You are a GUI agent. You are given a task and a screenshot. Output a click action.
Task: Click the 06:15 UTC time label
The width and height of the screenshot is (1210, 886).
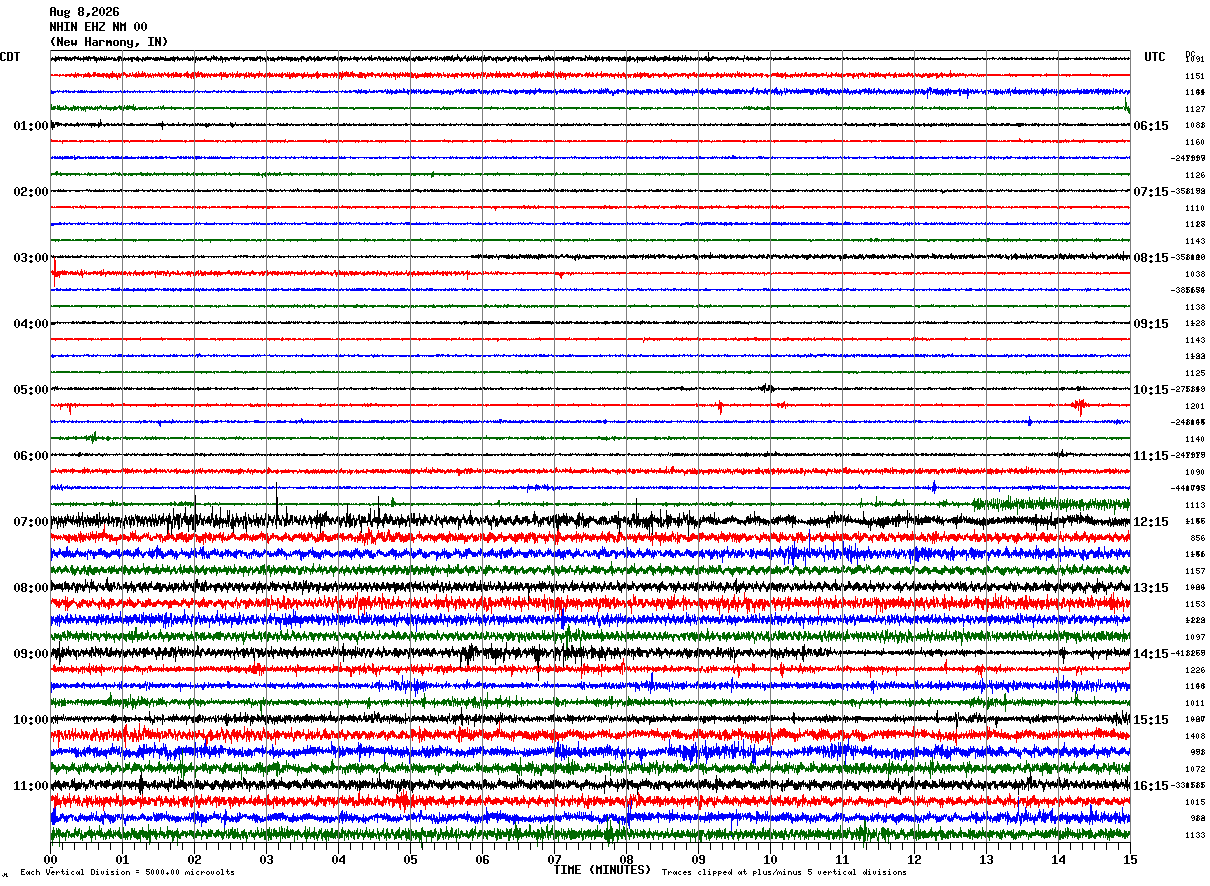(1151, 126)
